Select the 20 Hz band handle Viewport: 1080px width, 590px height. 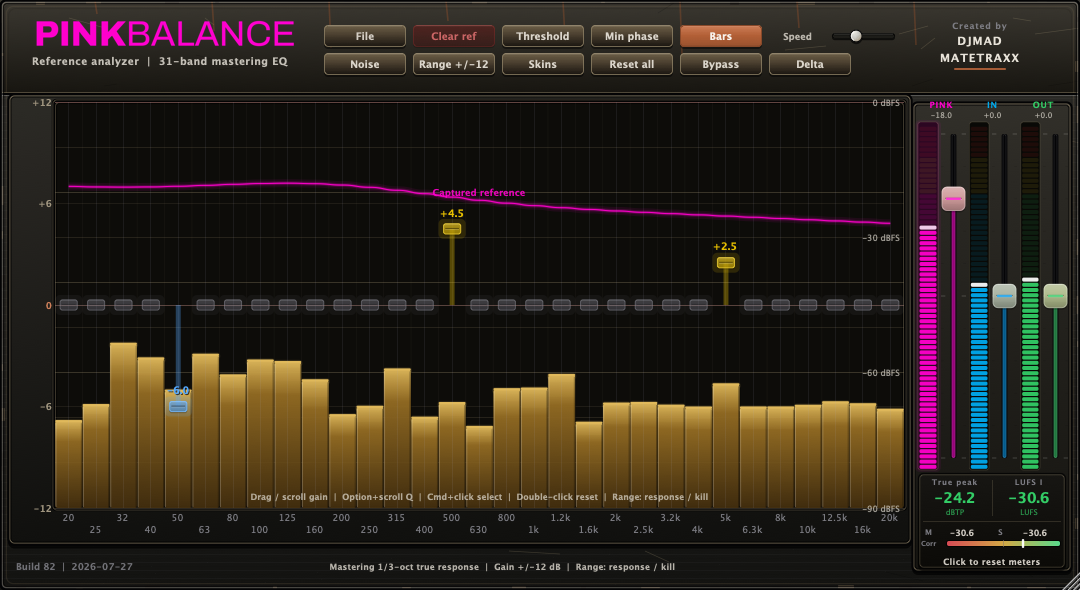tap(68, 305)
